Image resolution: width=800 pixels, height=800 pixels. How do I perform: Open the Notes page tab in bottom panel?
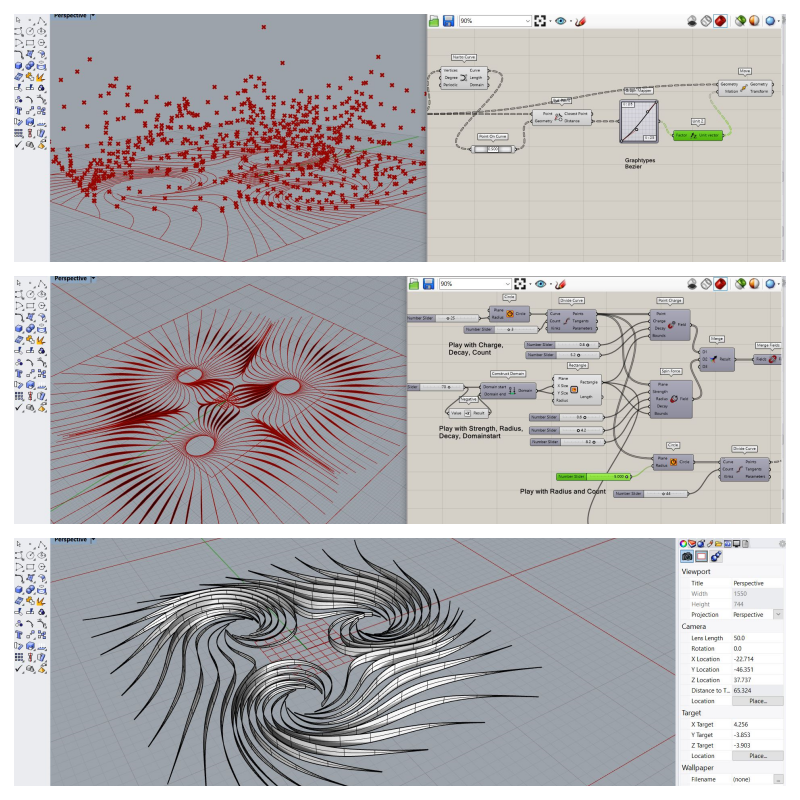click(x=745, y=544)
